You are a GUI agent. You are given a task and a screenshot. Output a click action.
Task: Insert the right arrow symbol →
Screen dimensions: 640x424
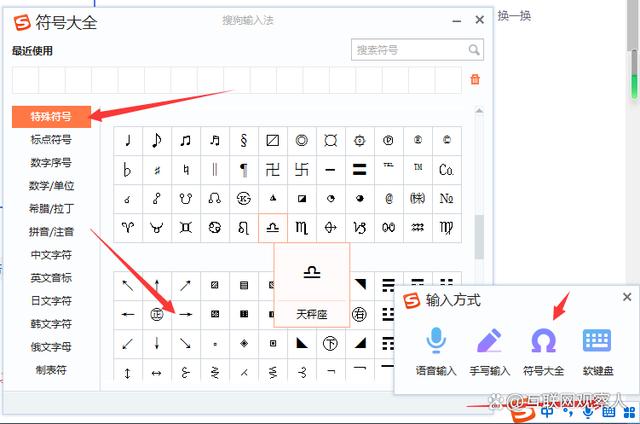186,314
